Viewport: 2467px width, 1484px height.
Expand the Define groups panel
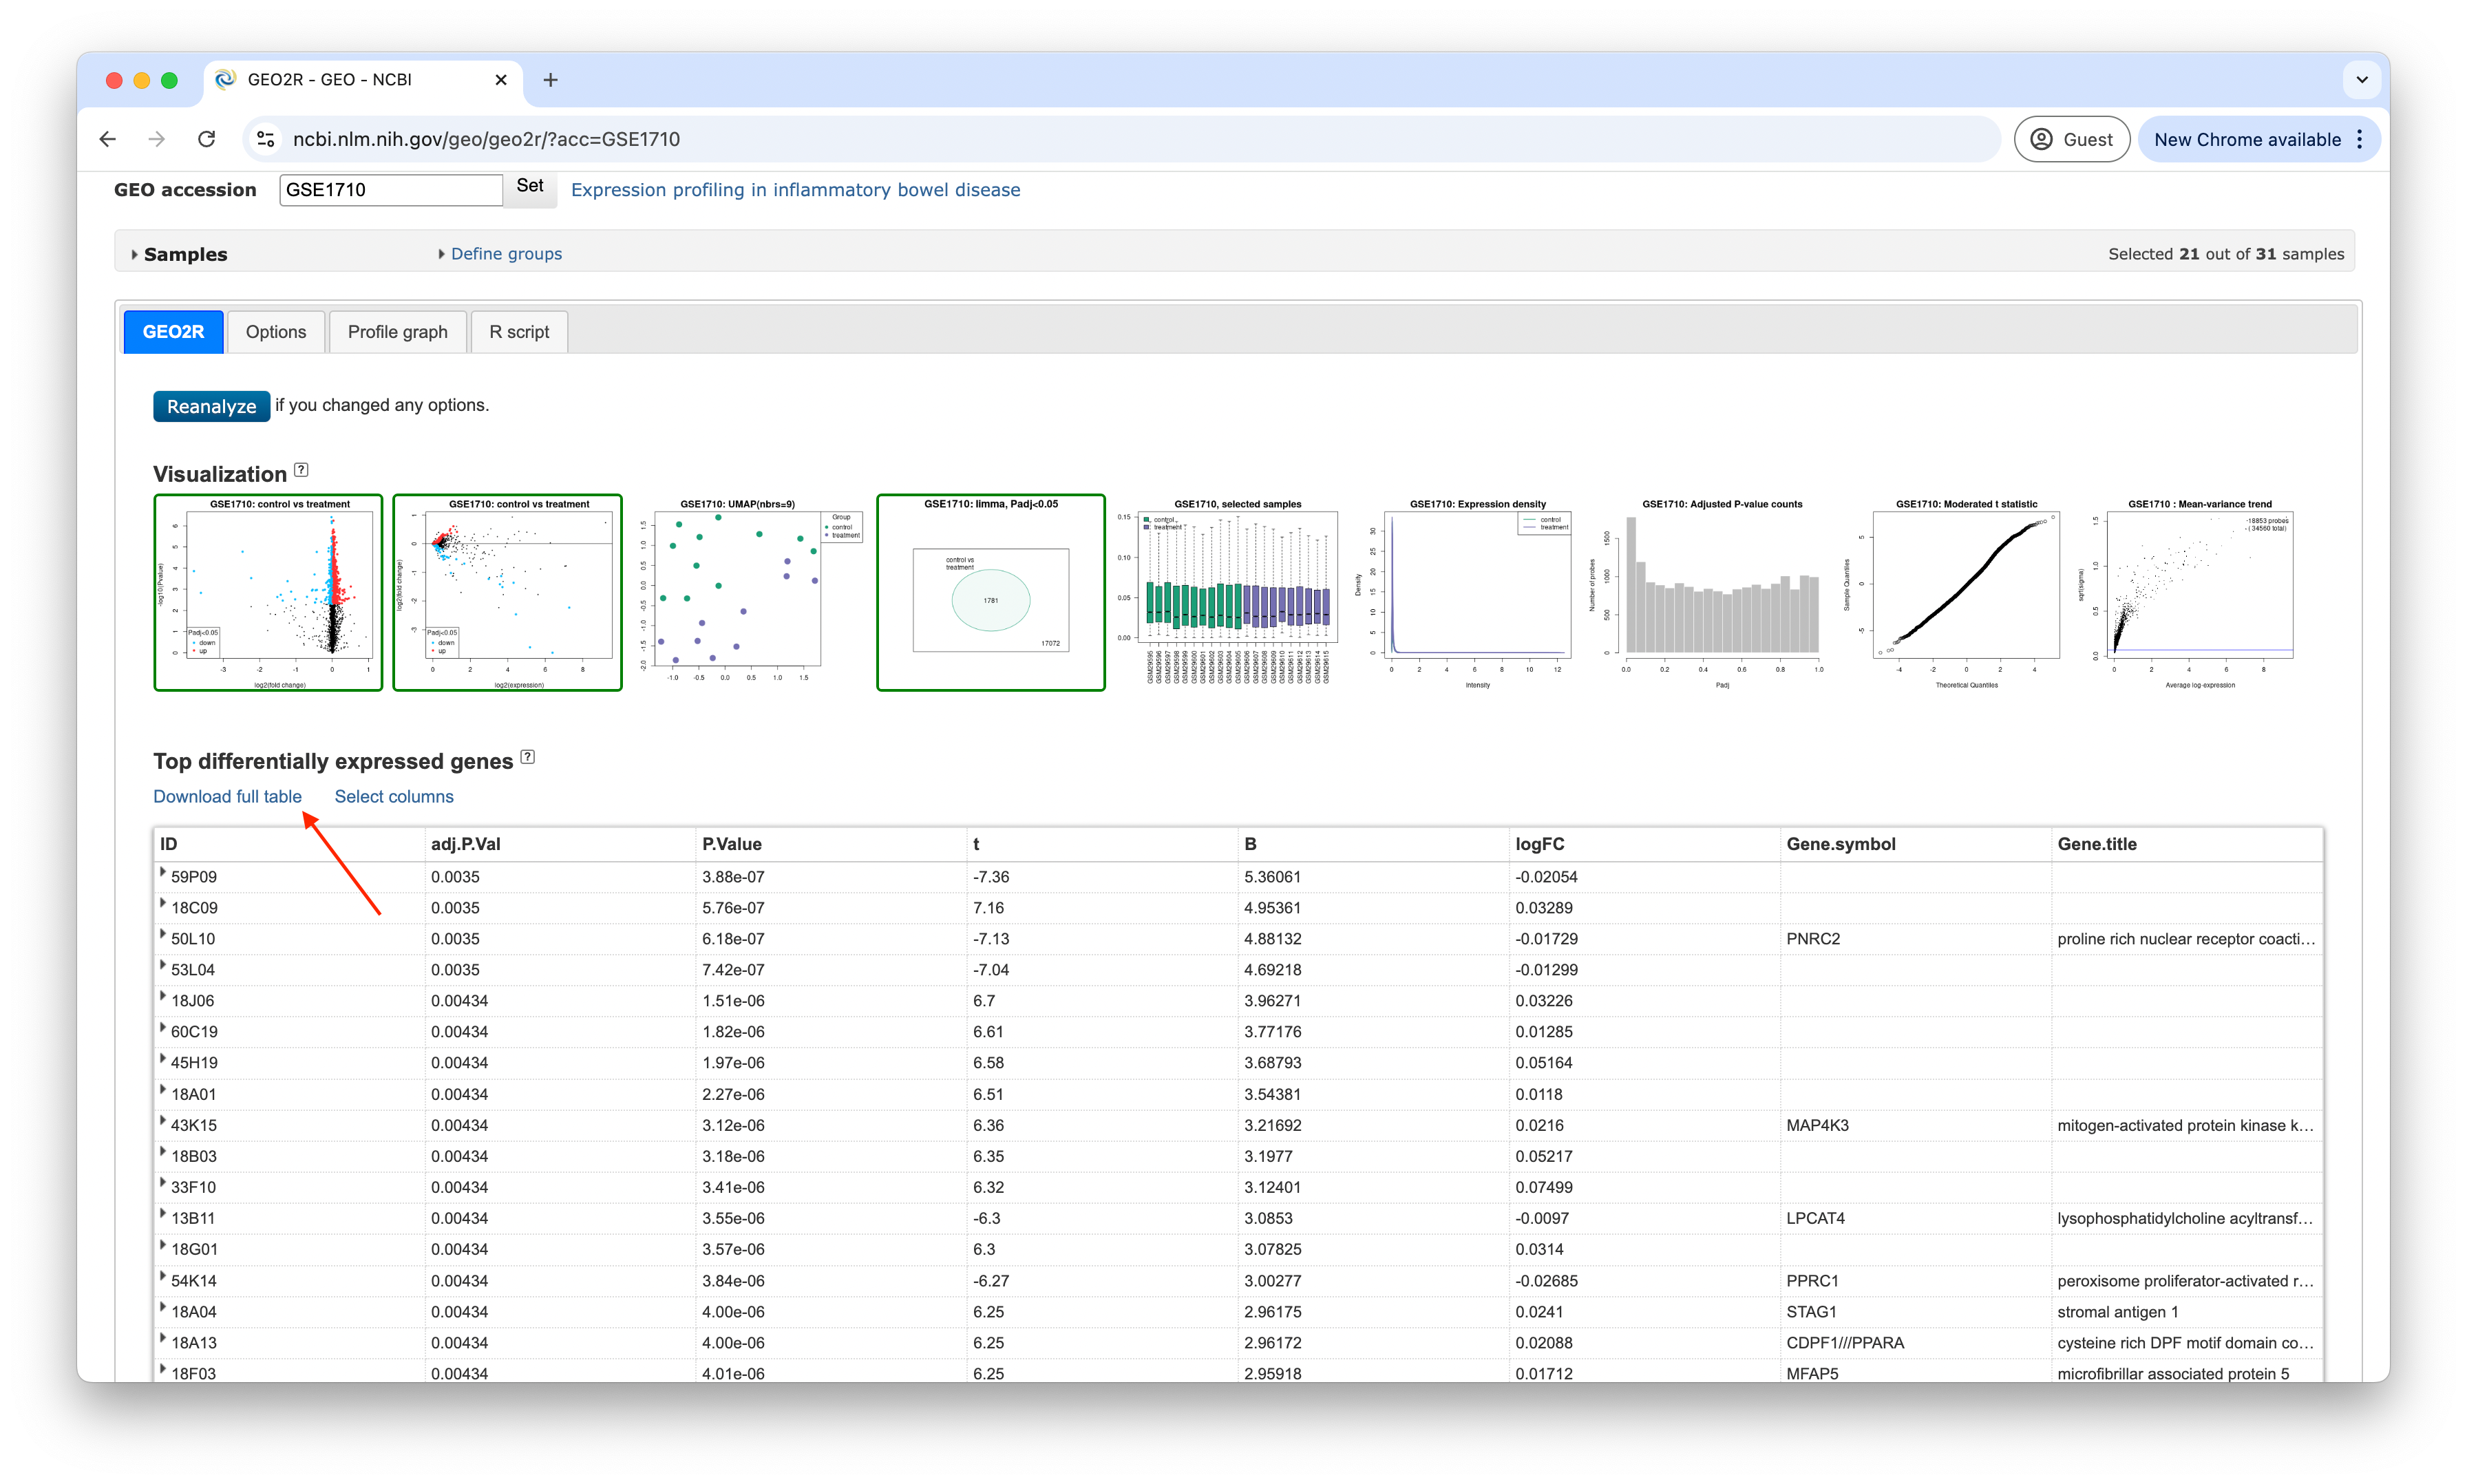point(500,254)
